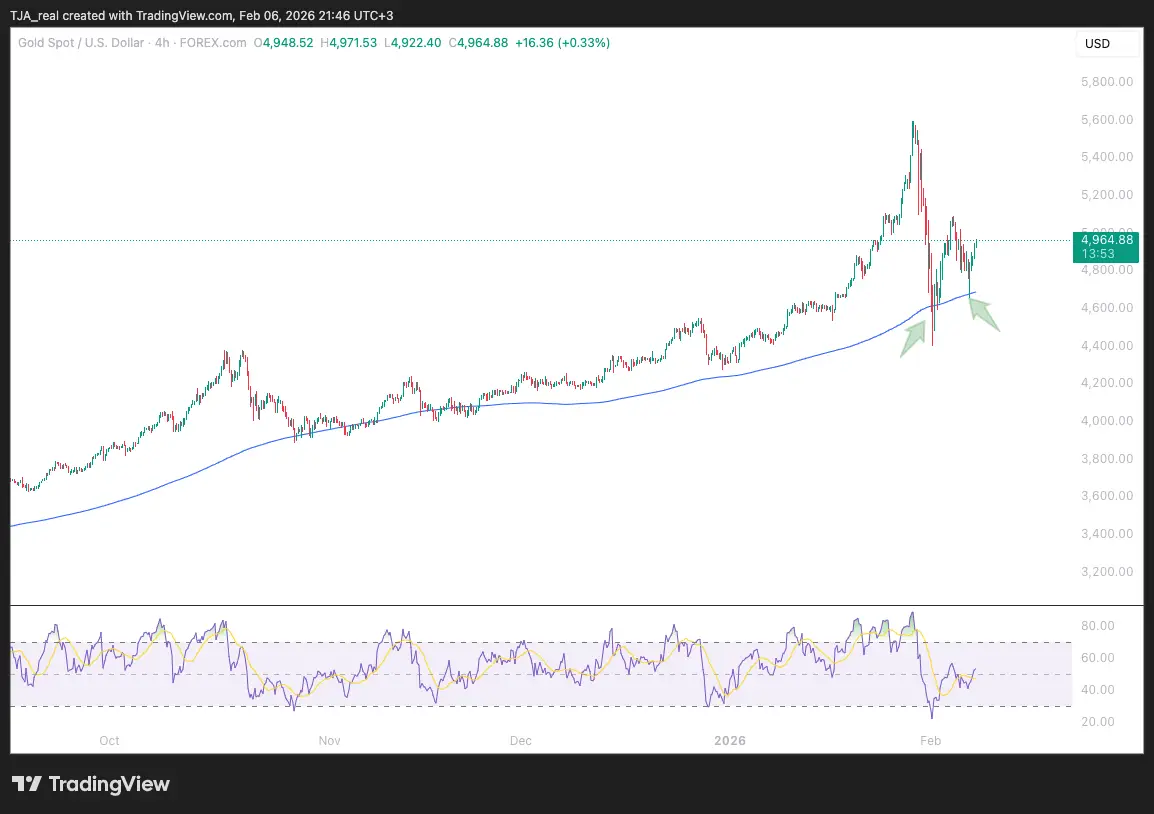Click the 5,600.00 price axis label
This screenshot has width=1154, height=814.
[x=1106, y=119]
